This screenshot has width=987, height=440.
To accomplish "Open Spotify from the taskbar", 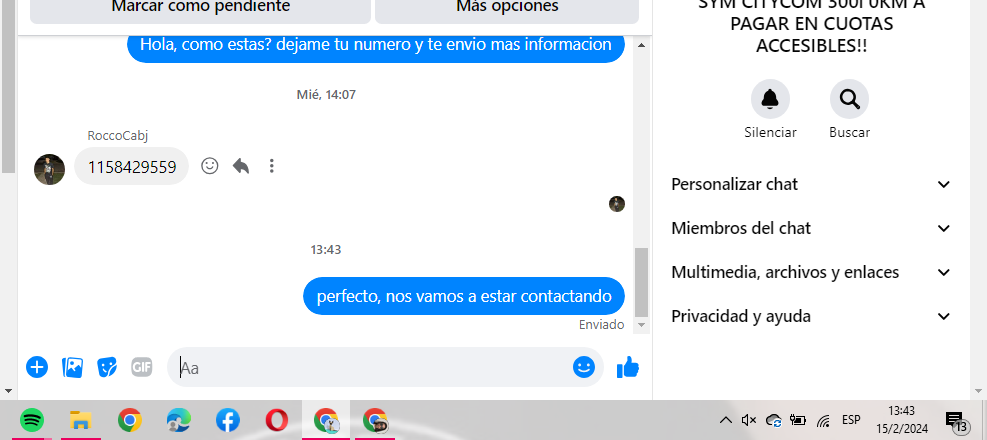I will [x=31, y=420].
